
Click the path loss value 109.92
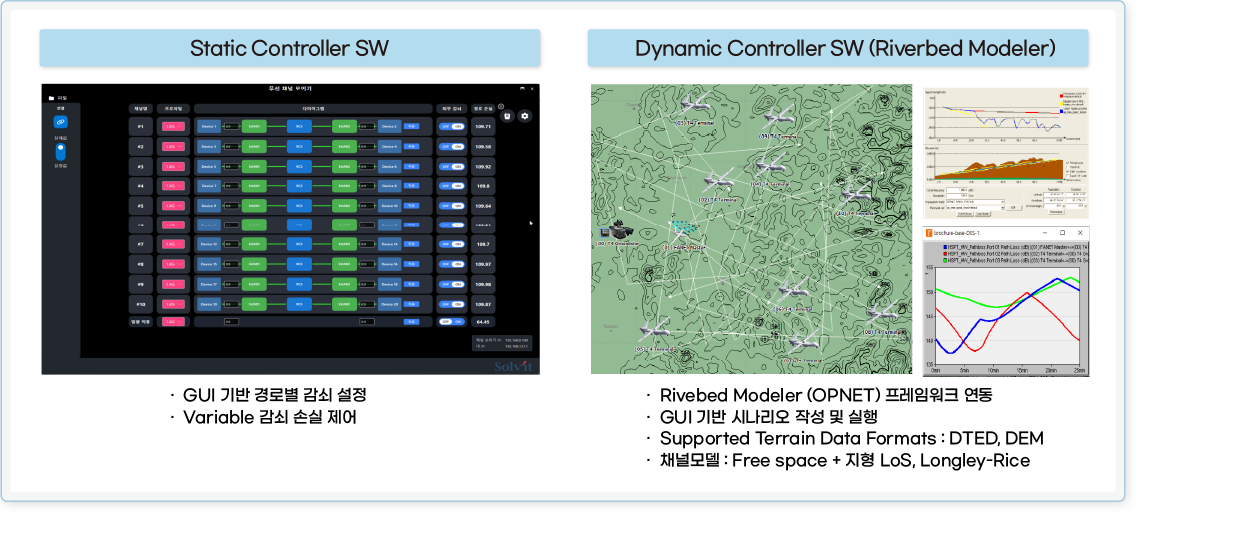tap(483, 167)
